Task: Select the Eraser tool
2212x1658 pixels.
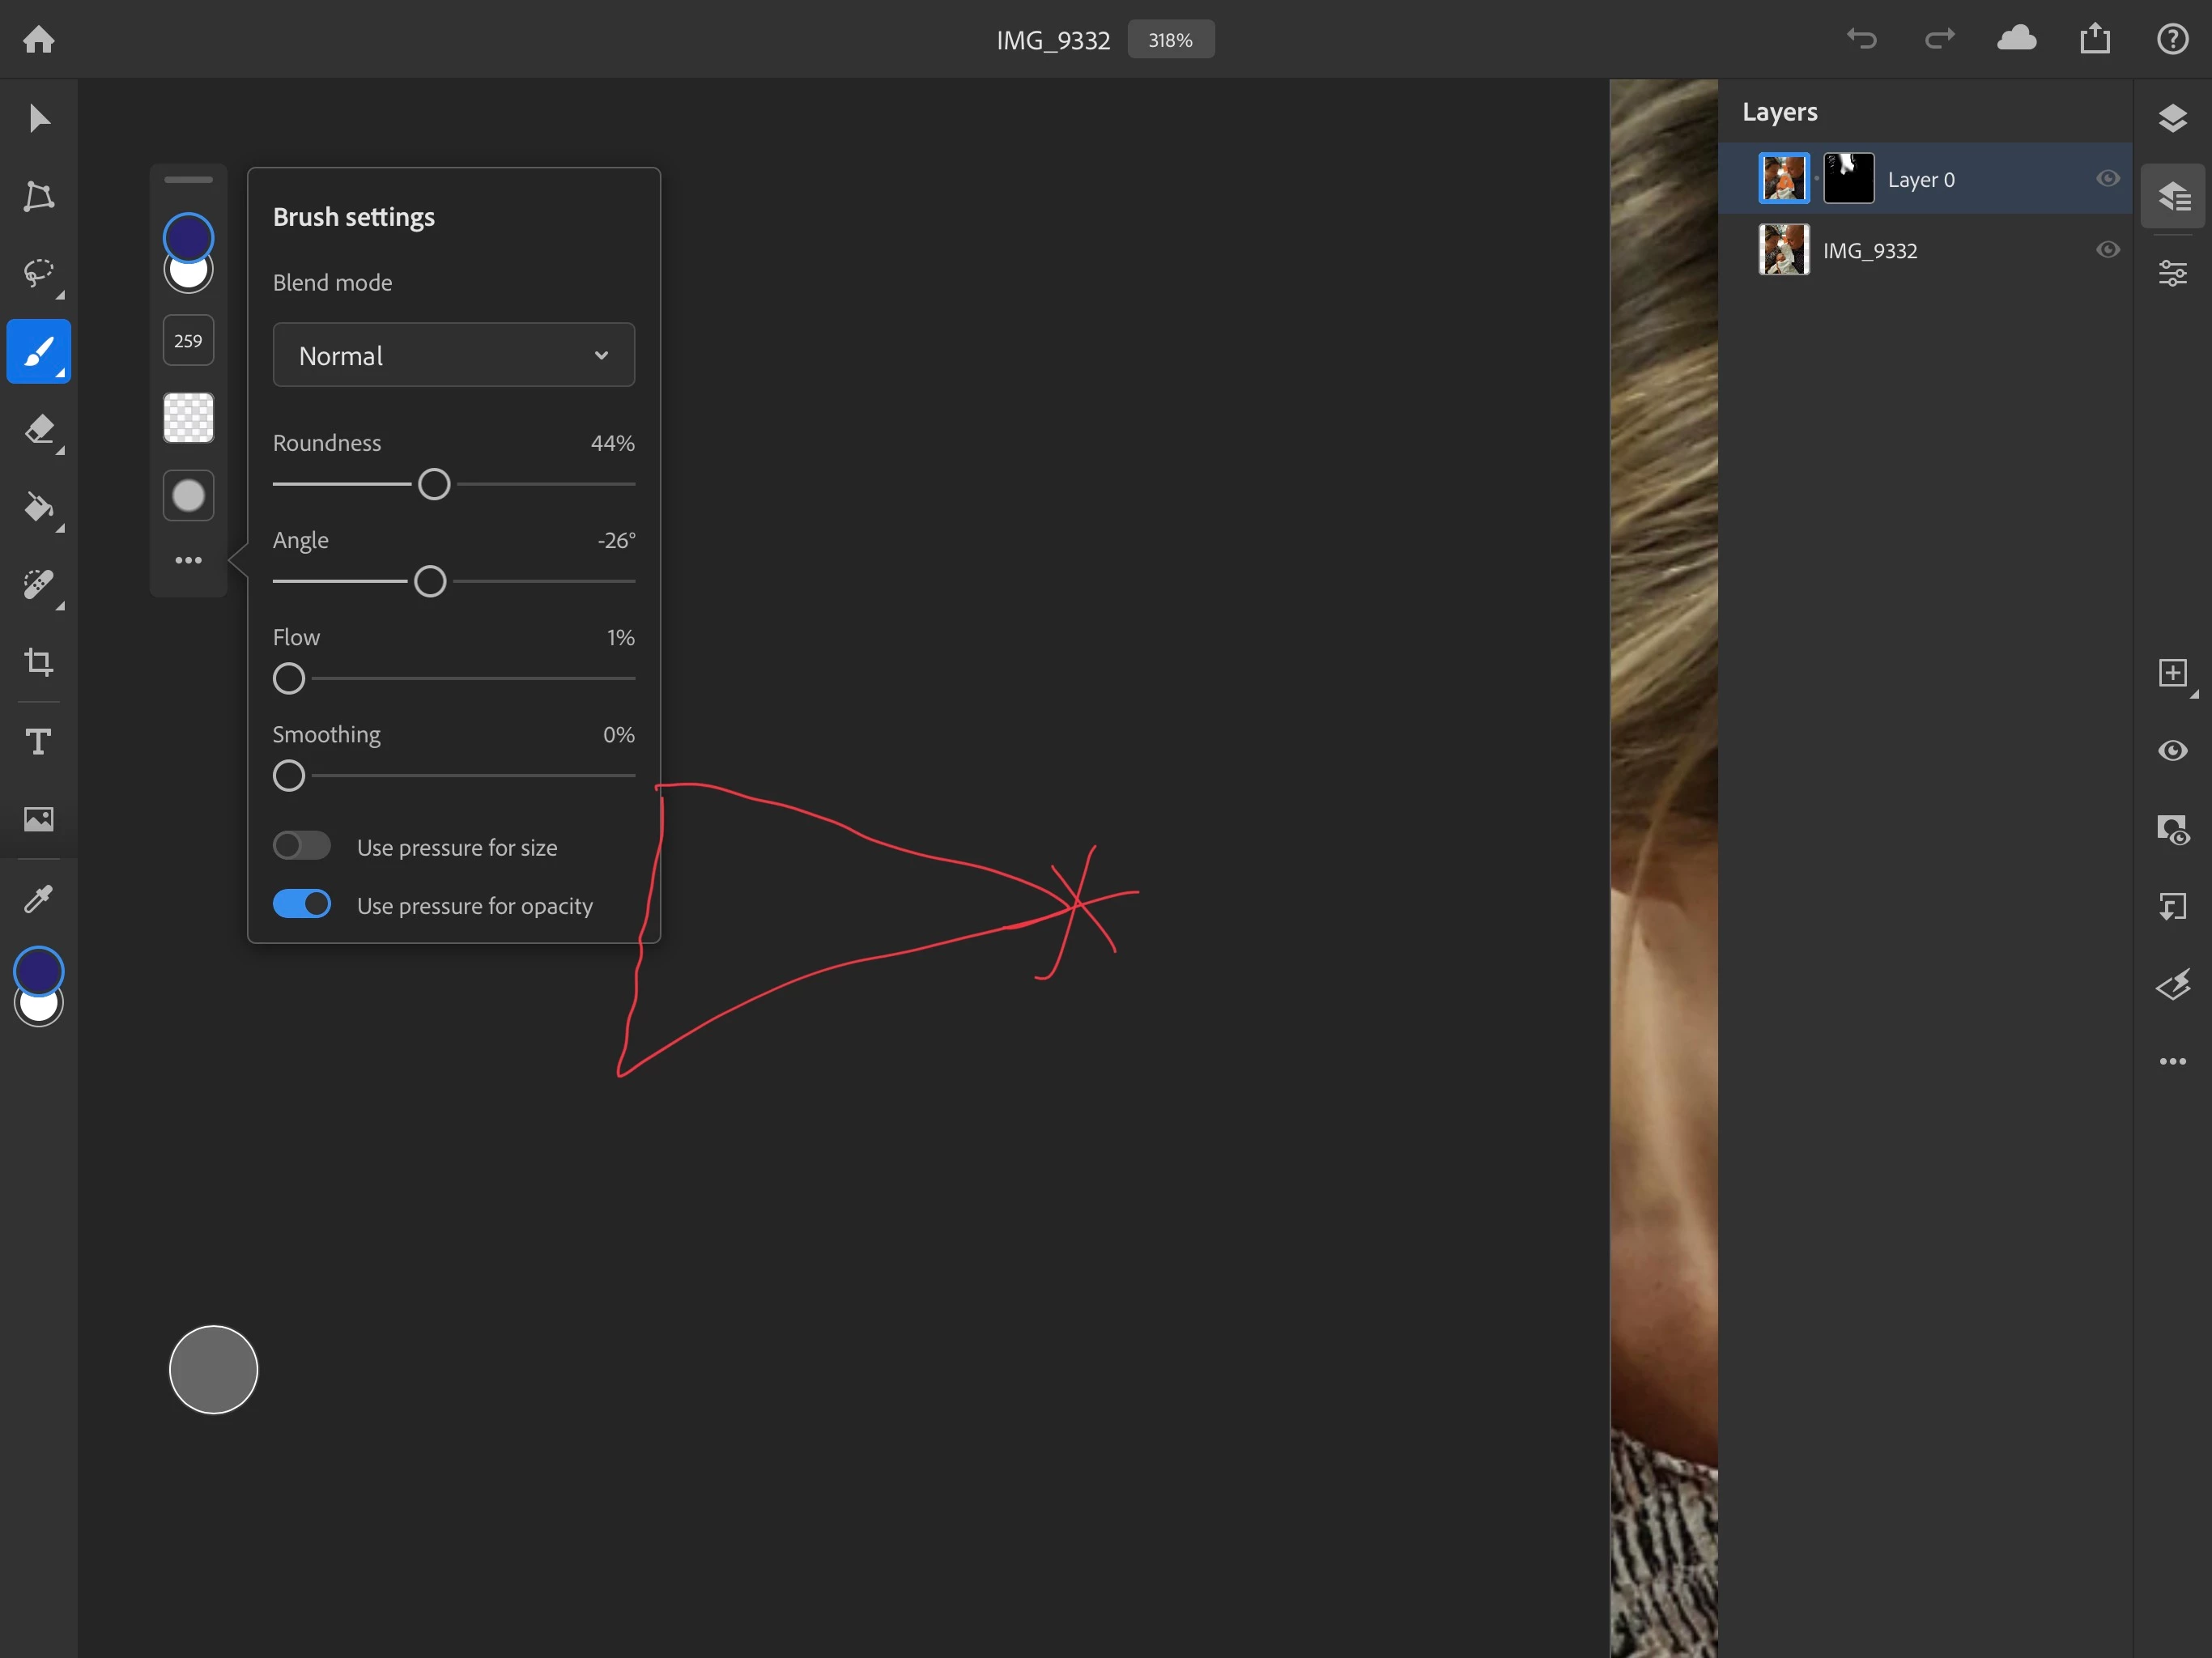Action: (39, 429)
